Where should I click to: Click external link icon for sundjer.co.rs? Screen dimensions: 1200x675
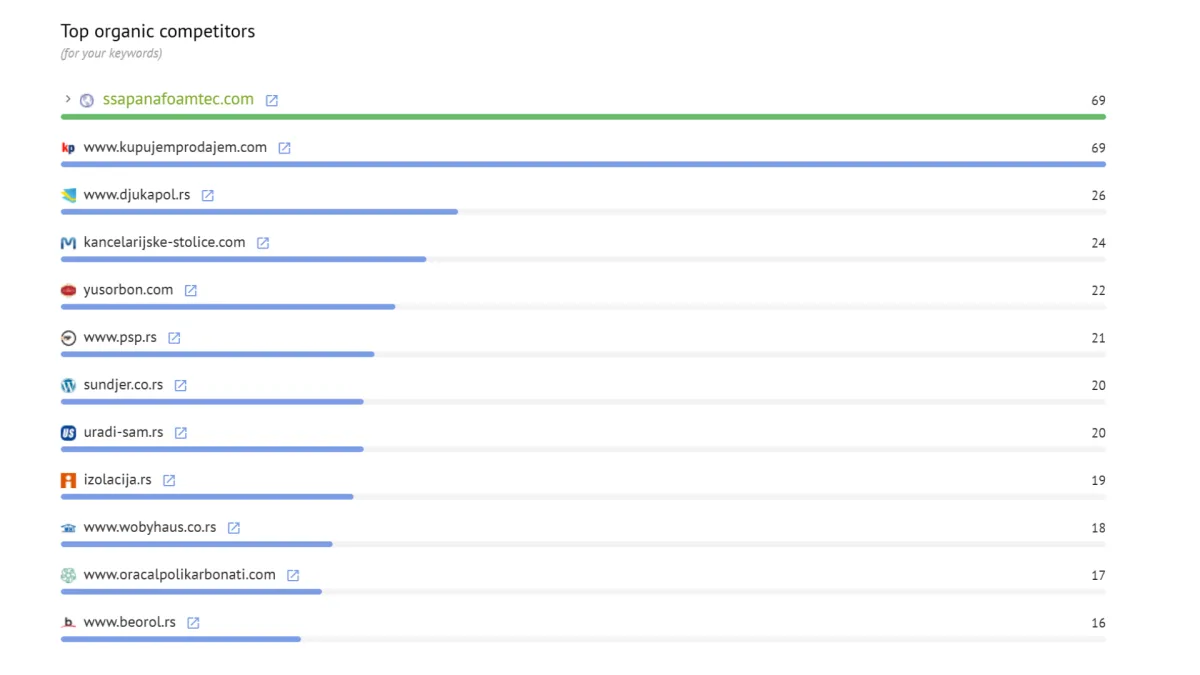point(181,385)
